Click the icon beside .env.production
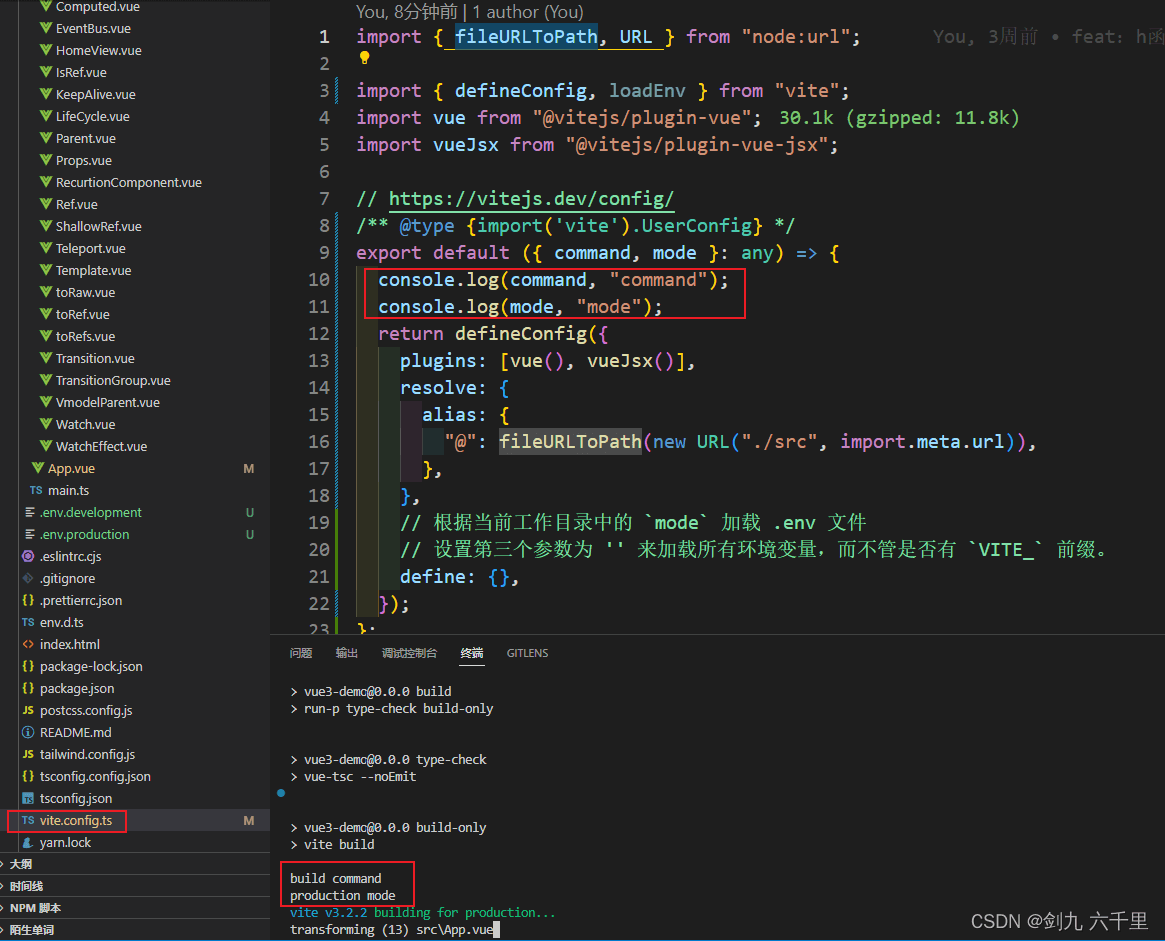Viewport: 1165px width, 941px height. point(29,534)
